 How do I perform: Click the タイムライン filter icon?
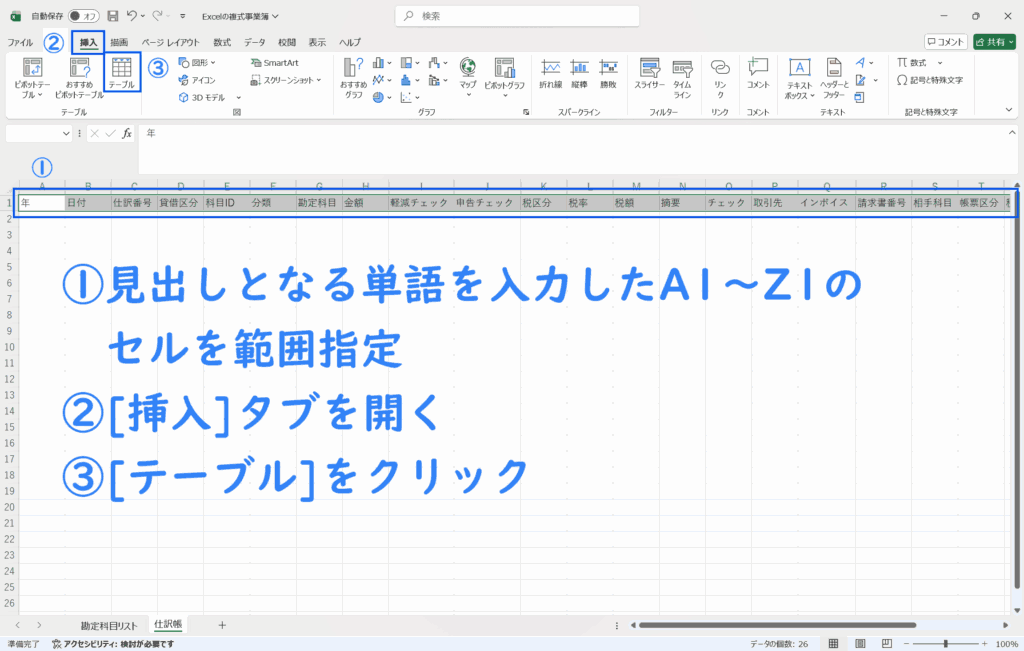tap(682, 73)
